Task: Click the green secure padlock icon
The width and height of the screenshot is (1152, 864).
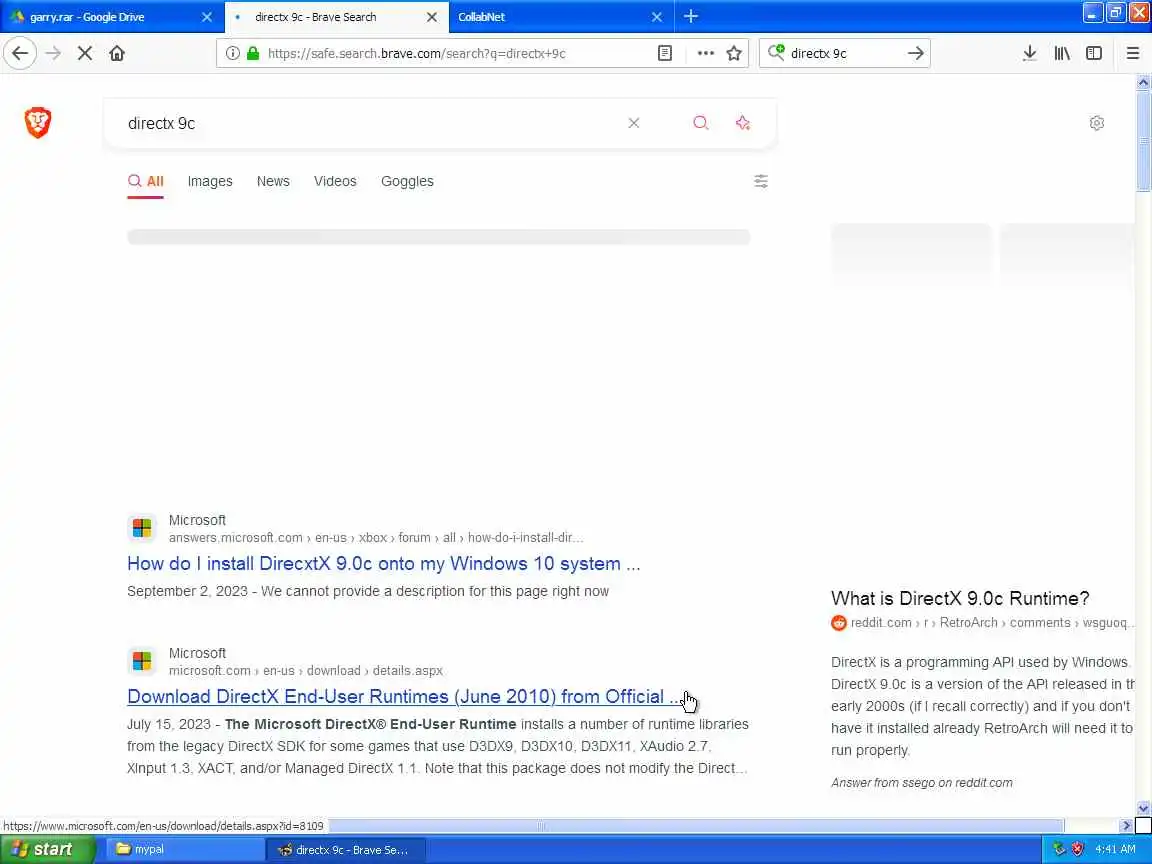Action: pos(253,53)
